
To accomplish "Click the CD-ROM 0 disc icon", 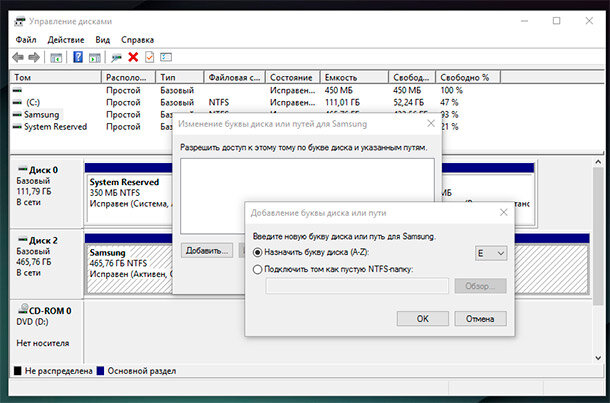I will pyautogui.click(x=23, y=309).
